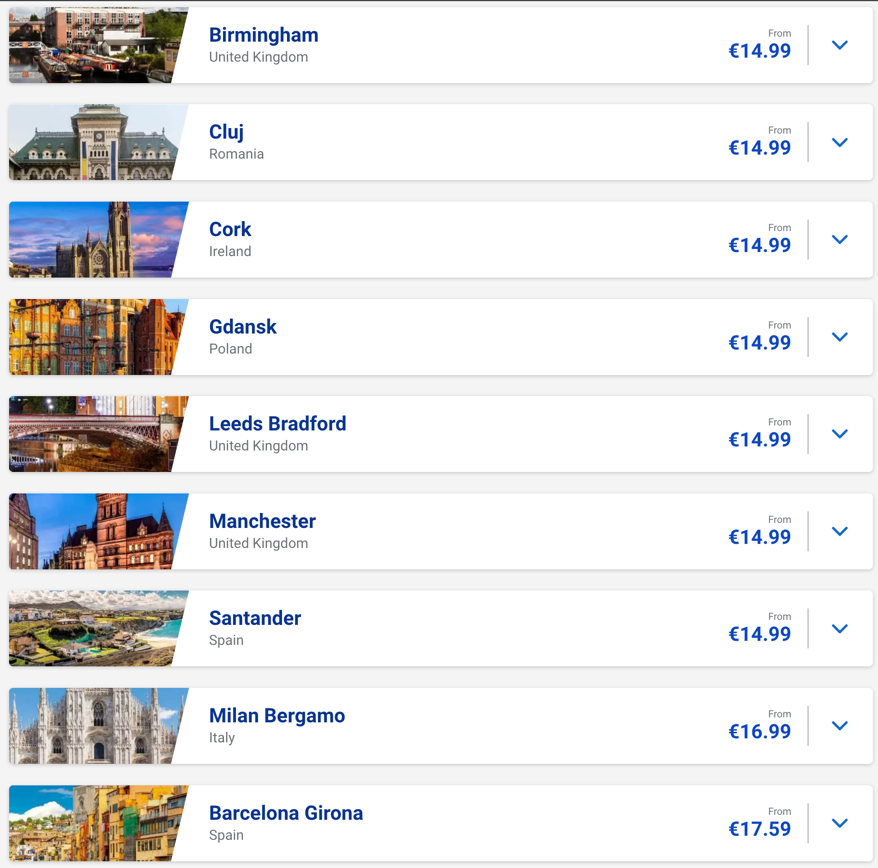Expand the Birmingham destination chevron

point(840,45)
